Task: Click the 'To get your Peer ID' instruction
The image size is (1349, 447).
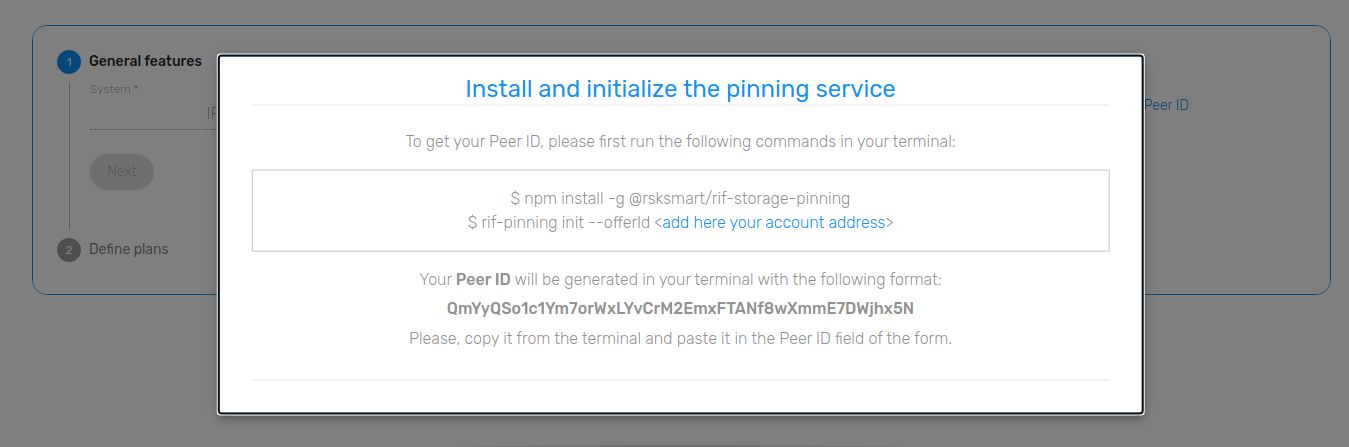Action: pos(680,141)
